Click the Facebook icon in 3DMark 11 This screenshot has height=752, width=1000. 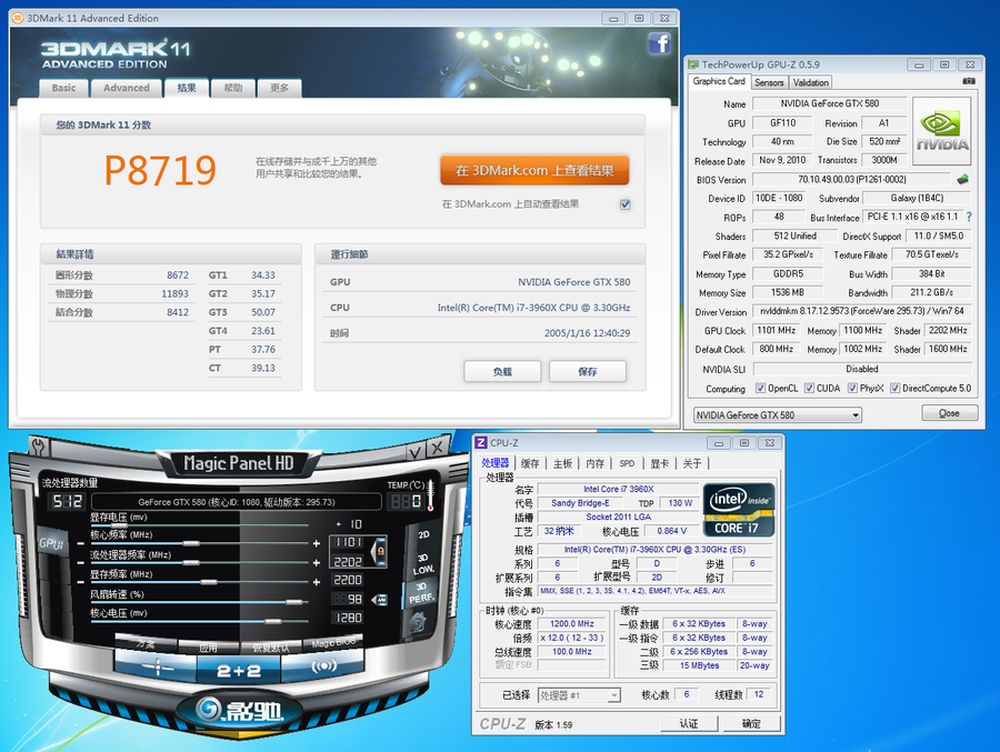(659, 43)
